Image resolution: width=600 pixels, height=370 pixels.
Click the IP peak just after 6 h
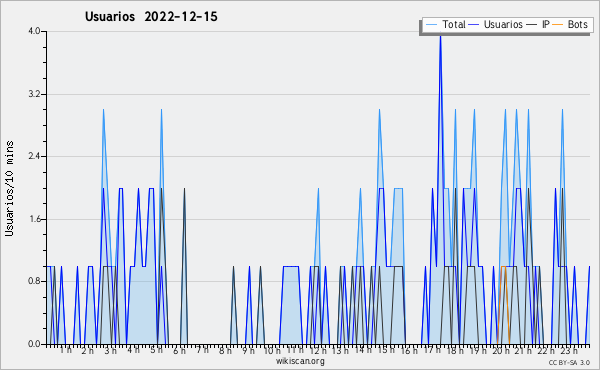tap(184, 189)
